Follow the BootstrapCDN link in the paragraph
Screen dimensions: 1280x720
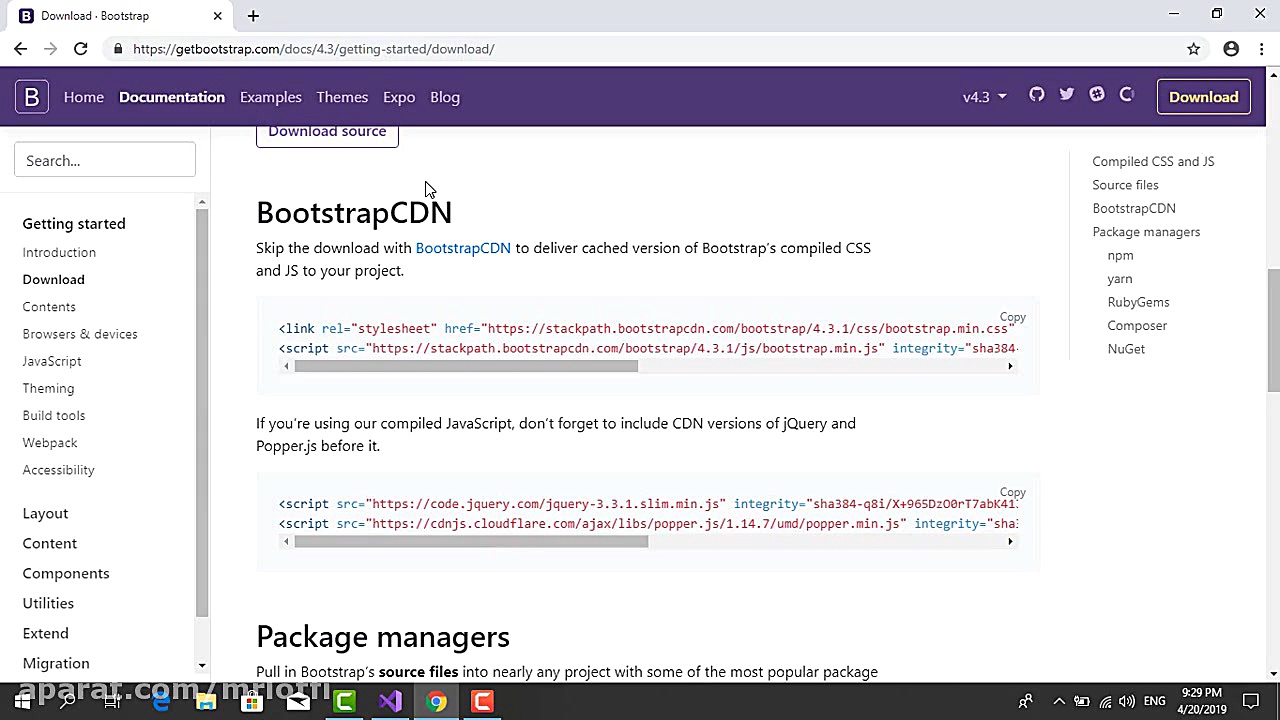(x=463, y=248)
